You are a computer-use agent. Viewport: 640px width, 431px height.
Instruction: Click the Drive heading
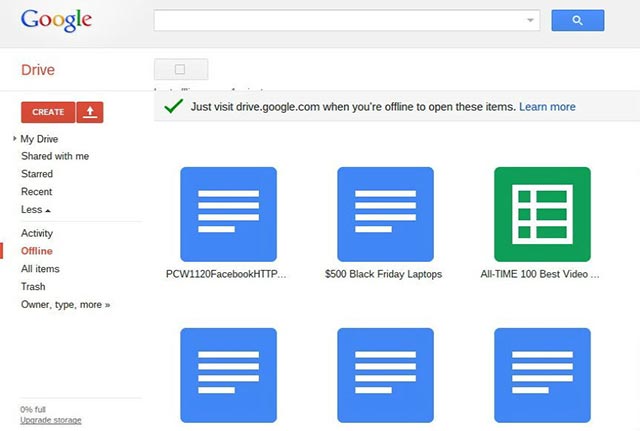click(38, 70)
